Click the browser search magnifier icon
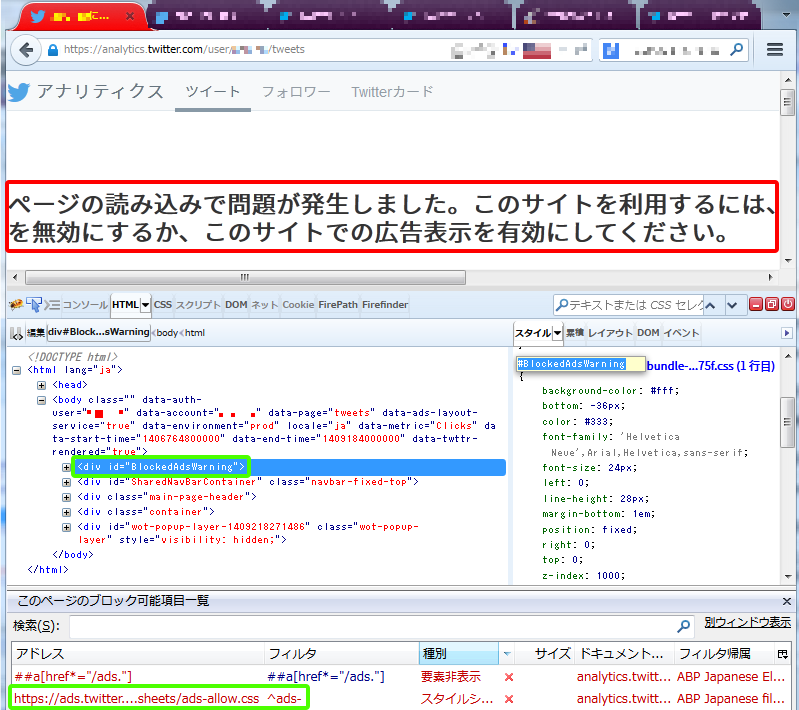Image resolution: width=799 pixels, height=710 pixels. [736, 49]
